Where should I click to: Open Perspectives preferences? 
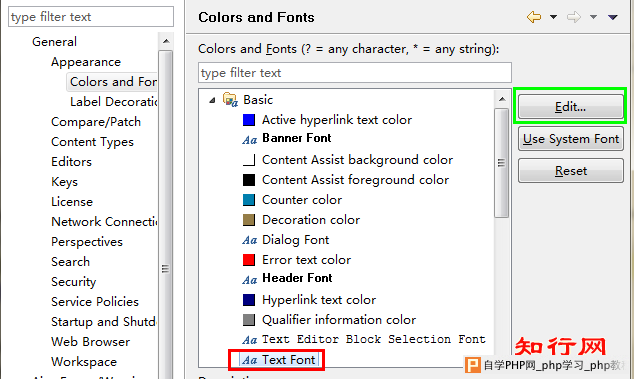87,242
